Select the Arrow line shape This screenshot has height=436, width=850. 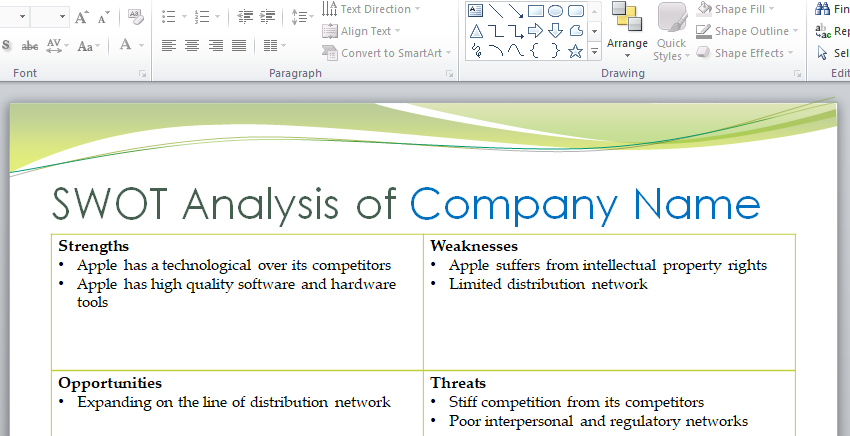click(x=516, y=10)
